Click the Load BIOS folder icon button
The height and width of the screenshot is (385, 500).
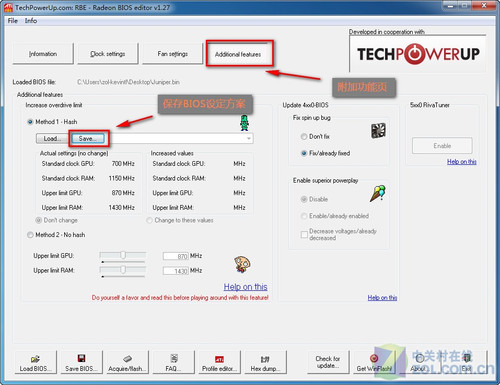[x=36, y=362]
